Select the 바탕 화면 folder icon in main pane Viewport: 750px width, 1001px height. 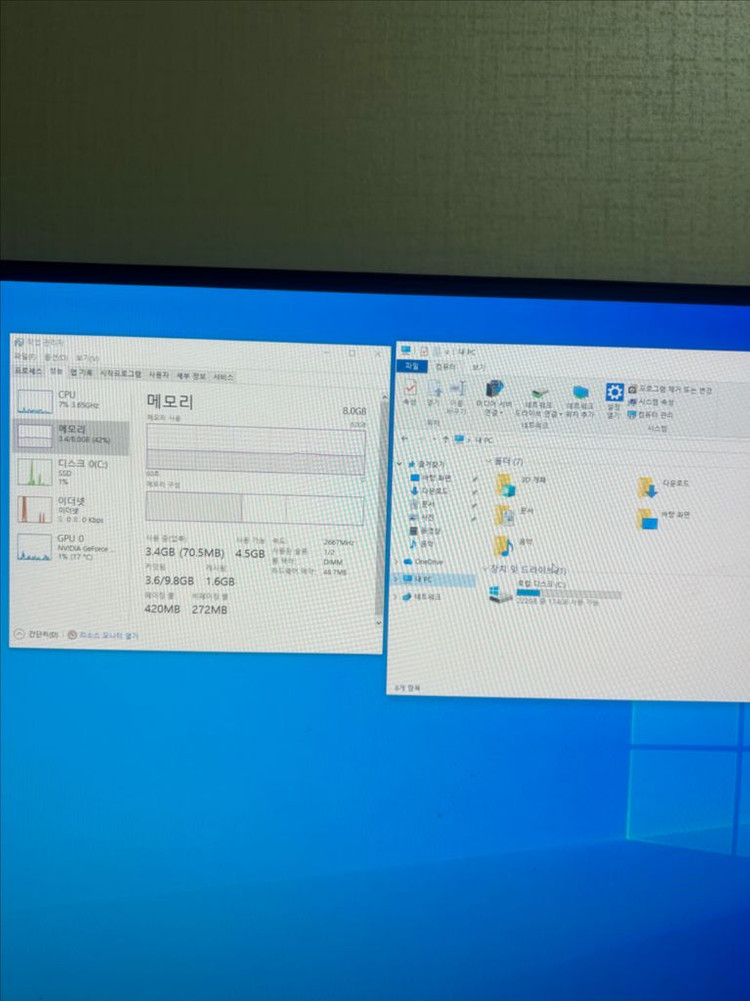[646, 519]
